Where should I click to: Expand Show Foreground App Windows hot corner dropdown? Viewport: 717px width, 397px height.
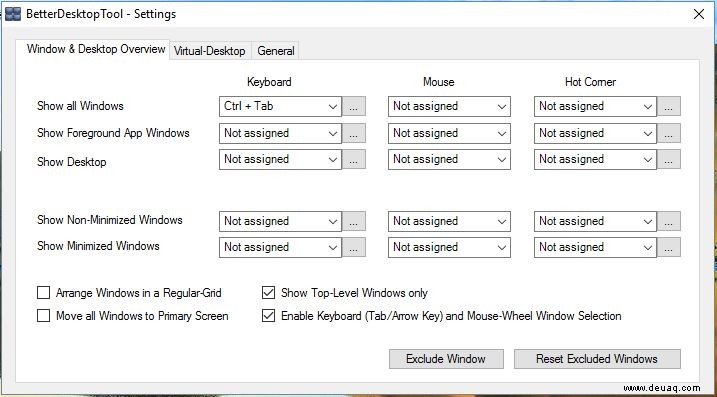pyautogui.click(x=595, y=134)
